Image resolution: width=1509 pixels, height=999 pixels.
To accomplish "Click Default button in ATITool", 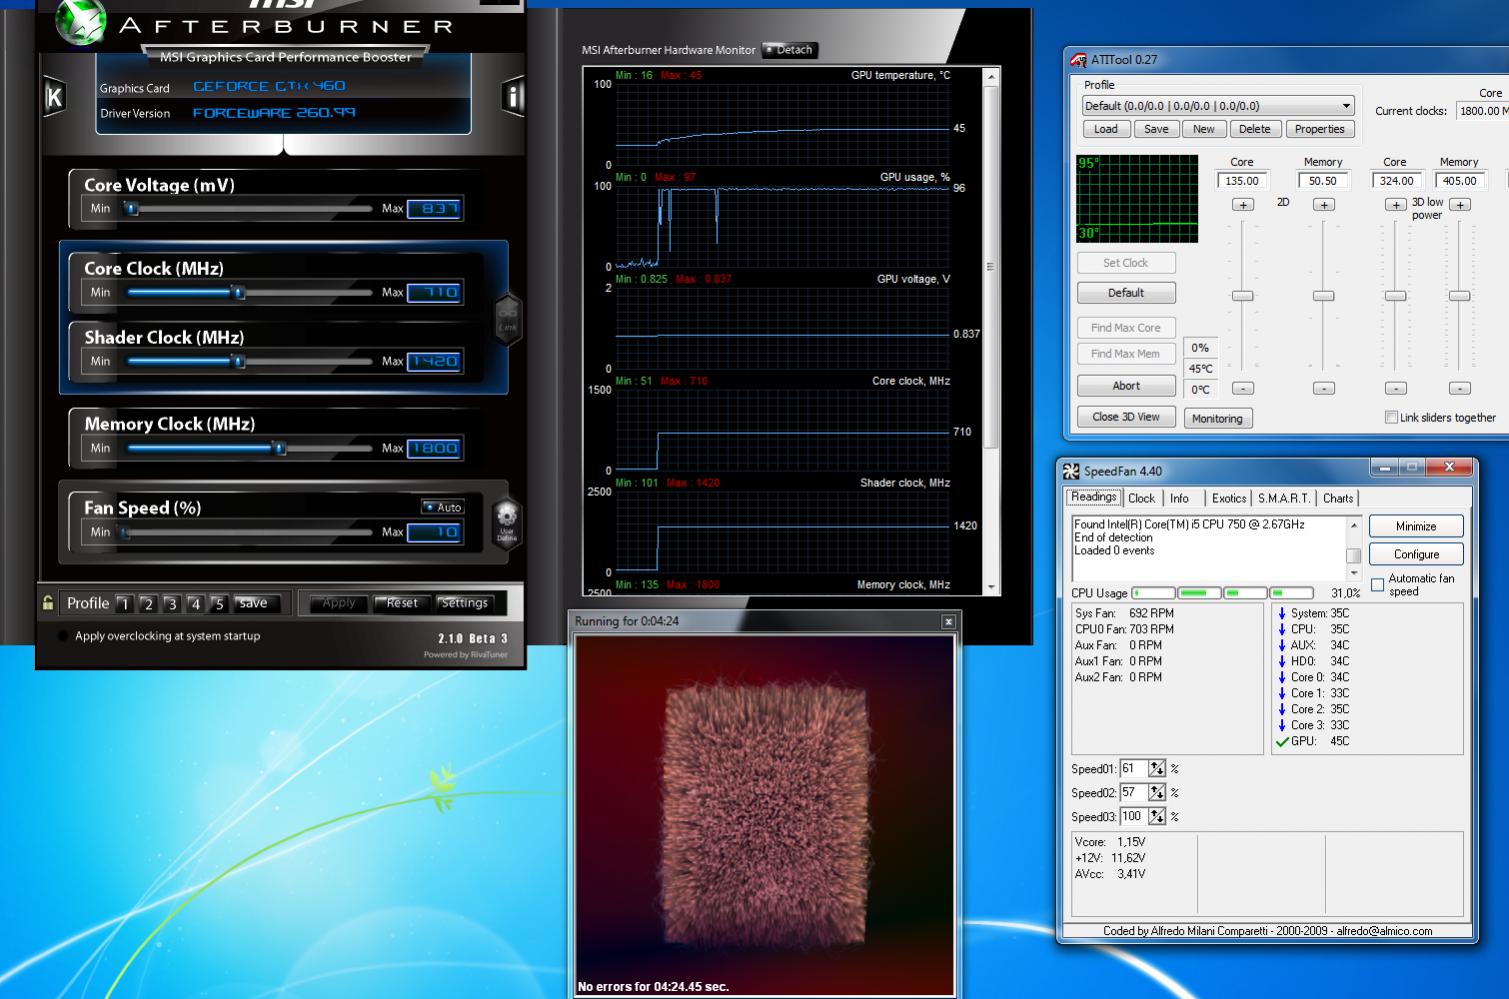I will pos(1126,293).
